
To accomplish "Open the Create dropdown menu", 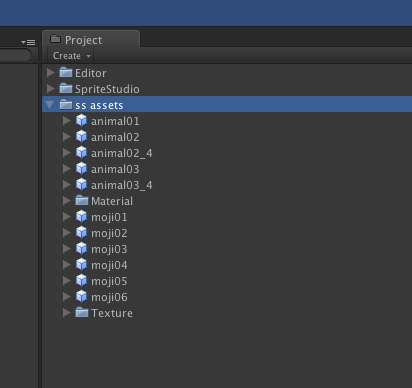I will pyautogui.click(x=71, y=56).
